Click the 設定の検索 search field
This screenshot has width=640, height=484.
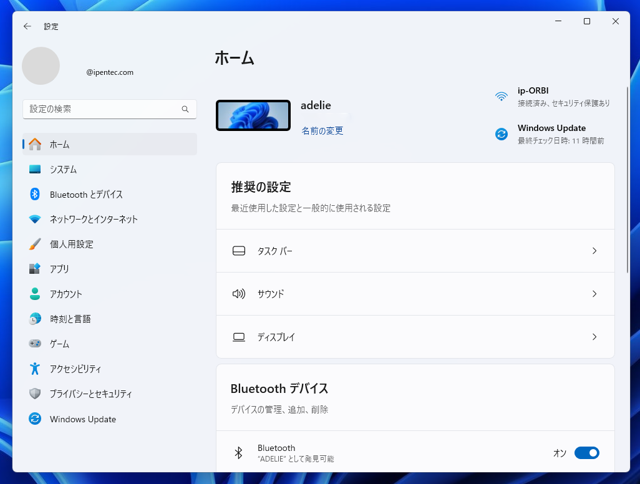(110, 109)
